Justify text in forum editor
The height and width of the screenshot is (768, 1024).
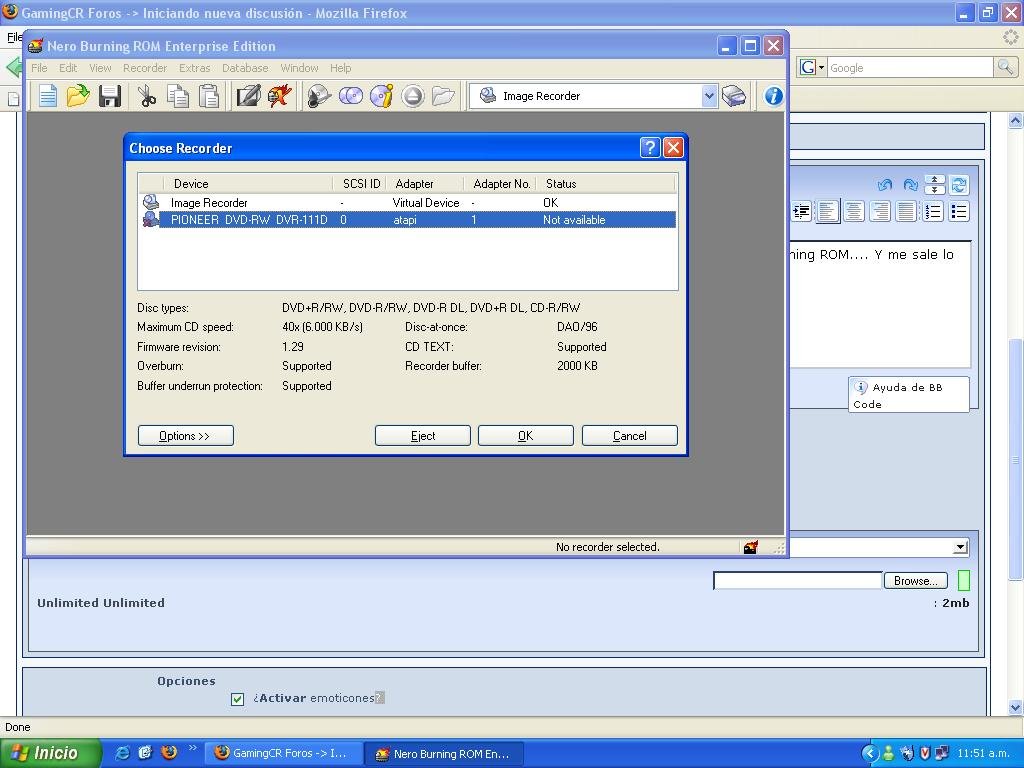click(x=906, y=212)
